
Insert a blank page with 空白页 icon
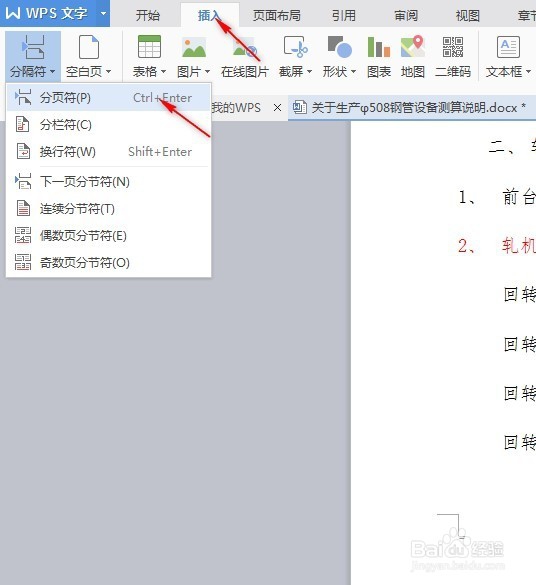point(89,47)
